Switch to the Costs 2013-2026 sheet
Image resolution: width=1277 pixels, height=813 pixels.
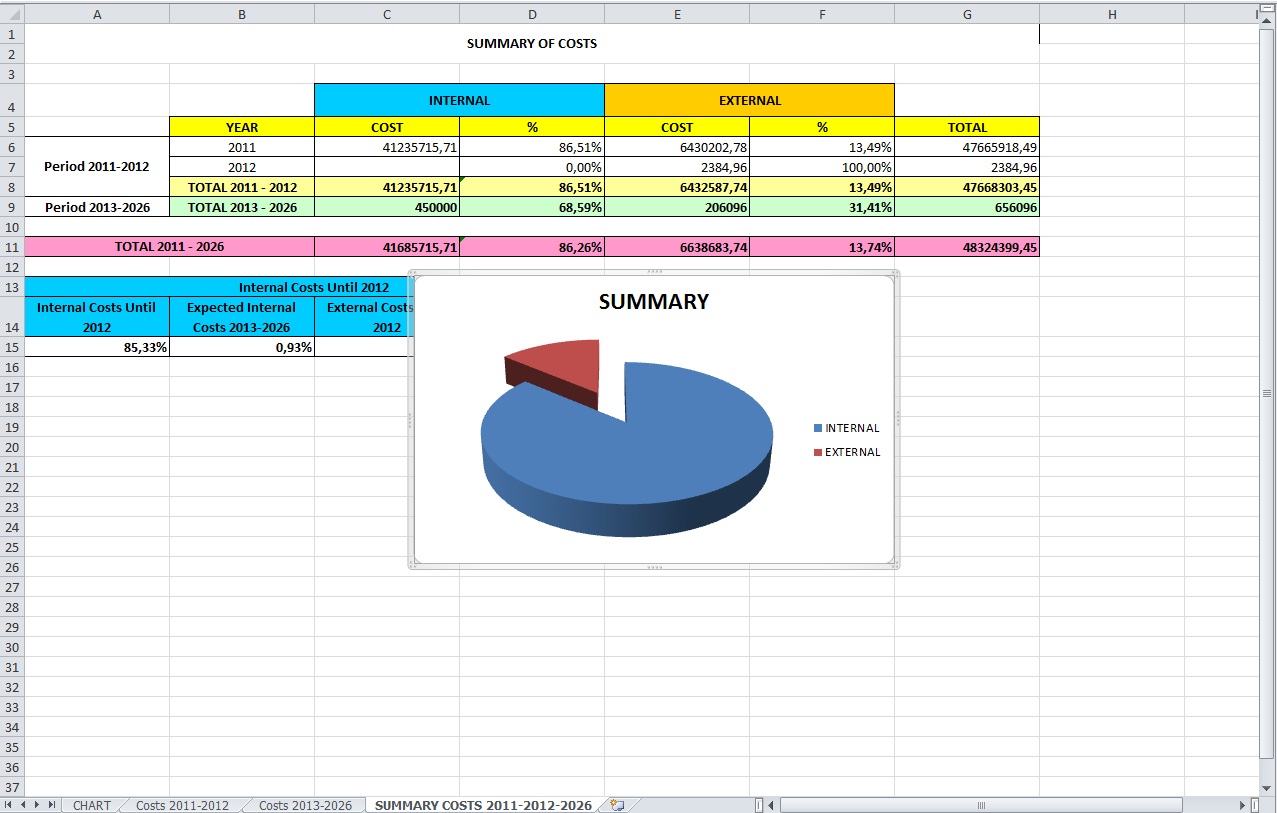305,805
